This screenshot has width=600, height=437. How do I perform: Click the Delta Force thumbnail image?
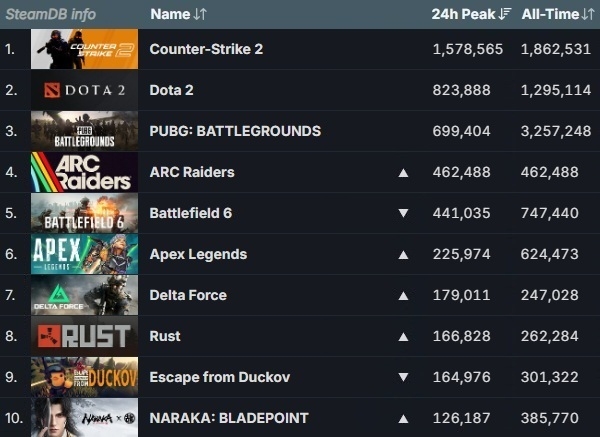point(84,295)
